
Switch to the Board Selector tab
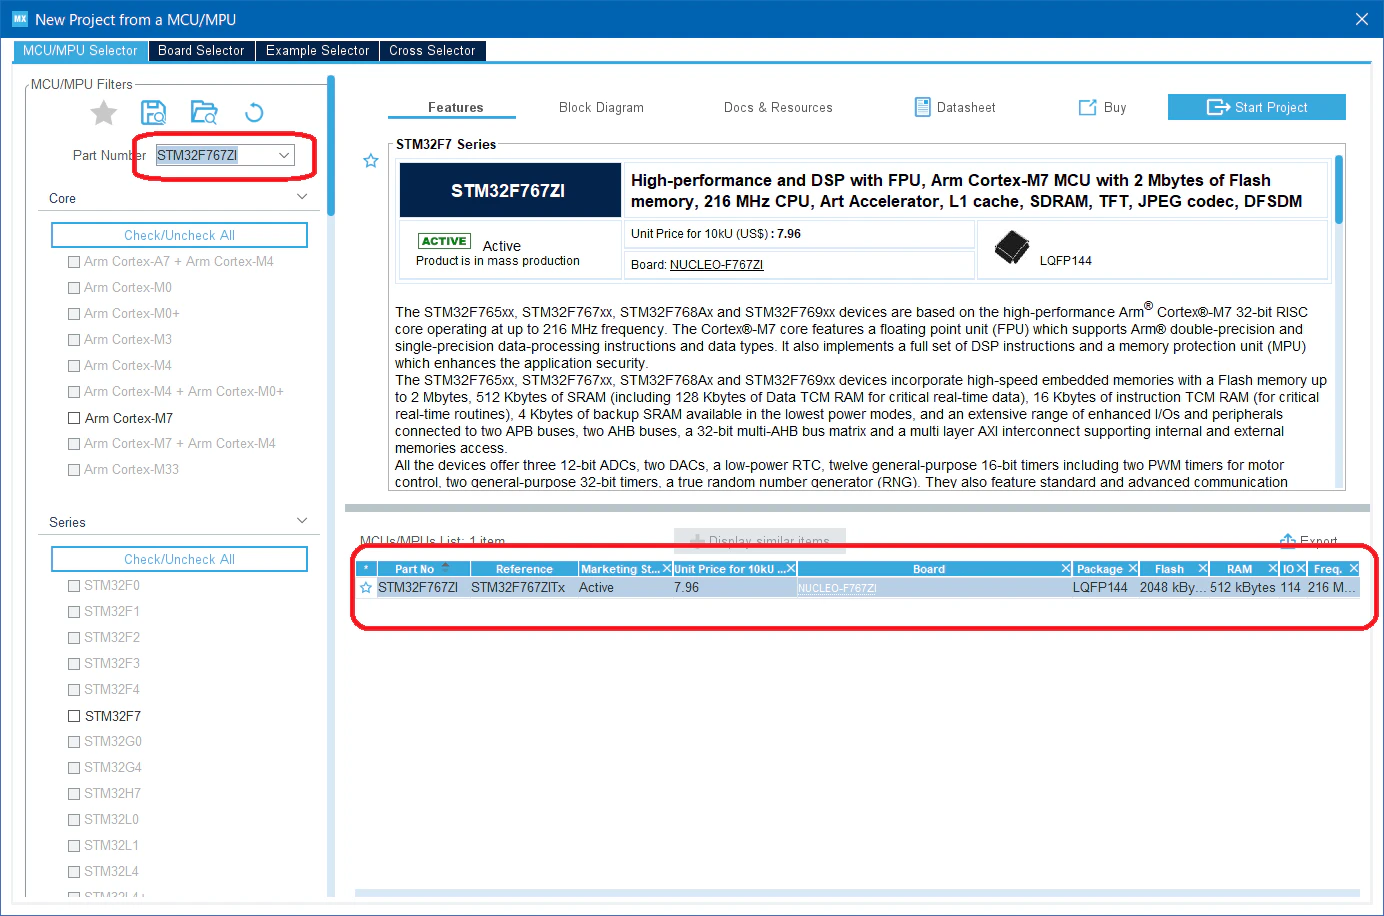201,51
